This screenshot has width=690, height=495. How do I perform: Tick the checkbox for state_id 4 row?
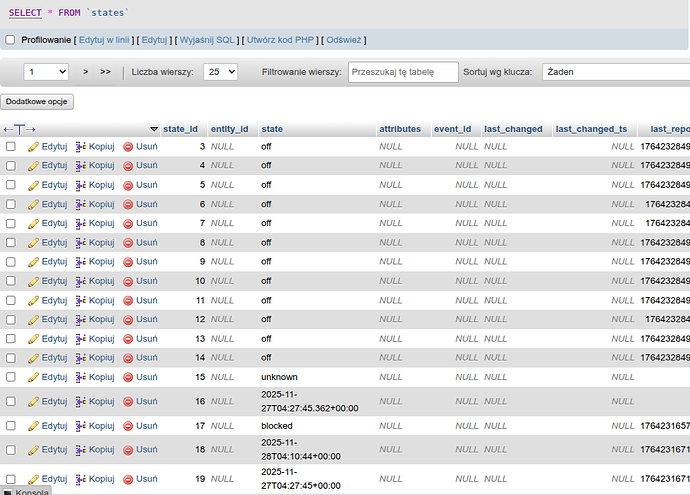click(x=11, y=166)
